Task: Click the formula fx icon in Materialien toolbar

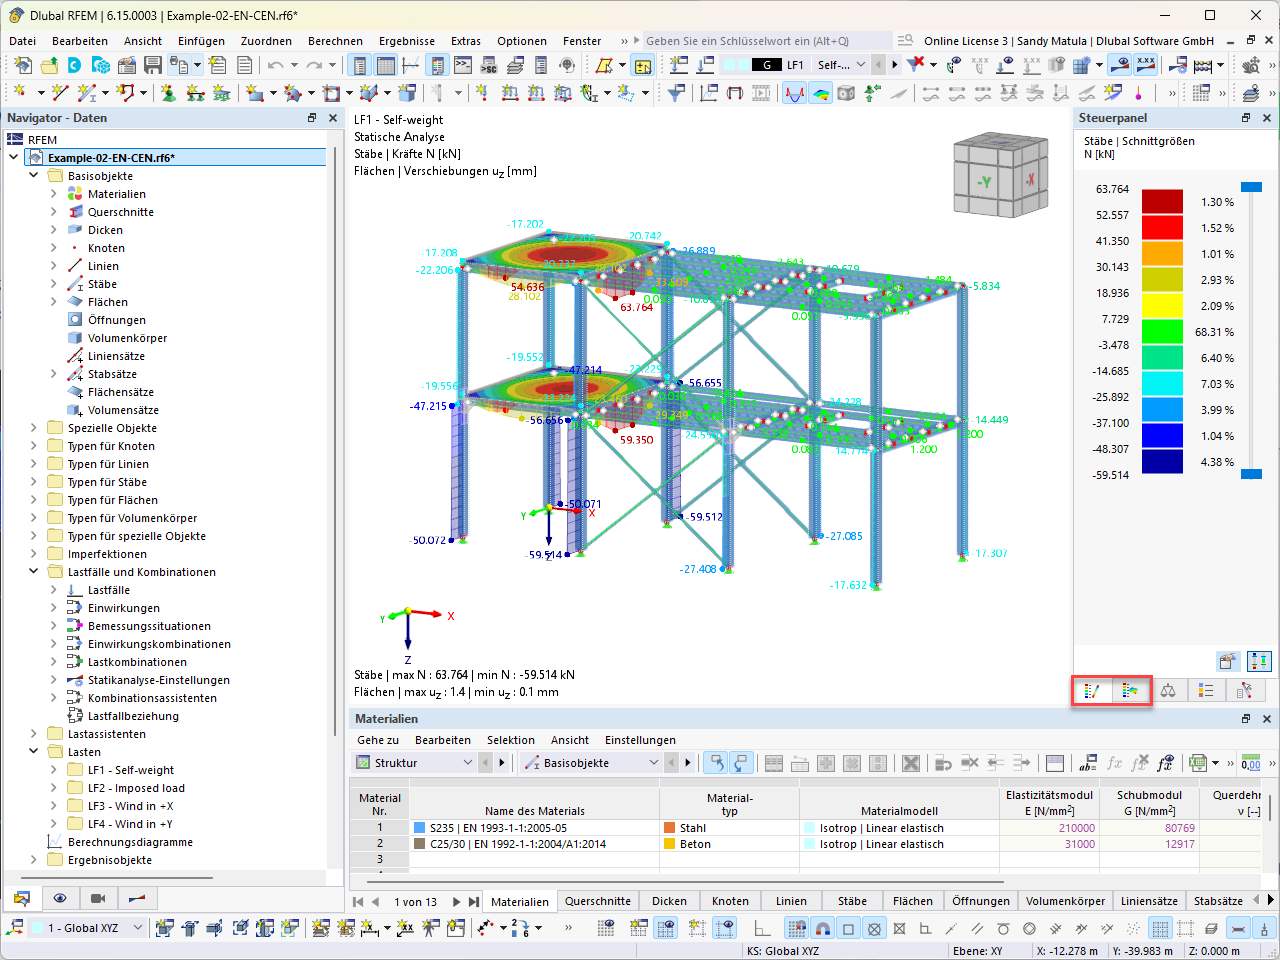Action: 1114,763
